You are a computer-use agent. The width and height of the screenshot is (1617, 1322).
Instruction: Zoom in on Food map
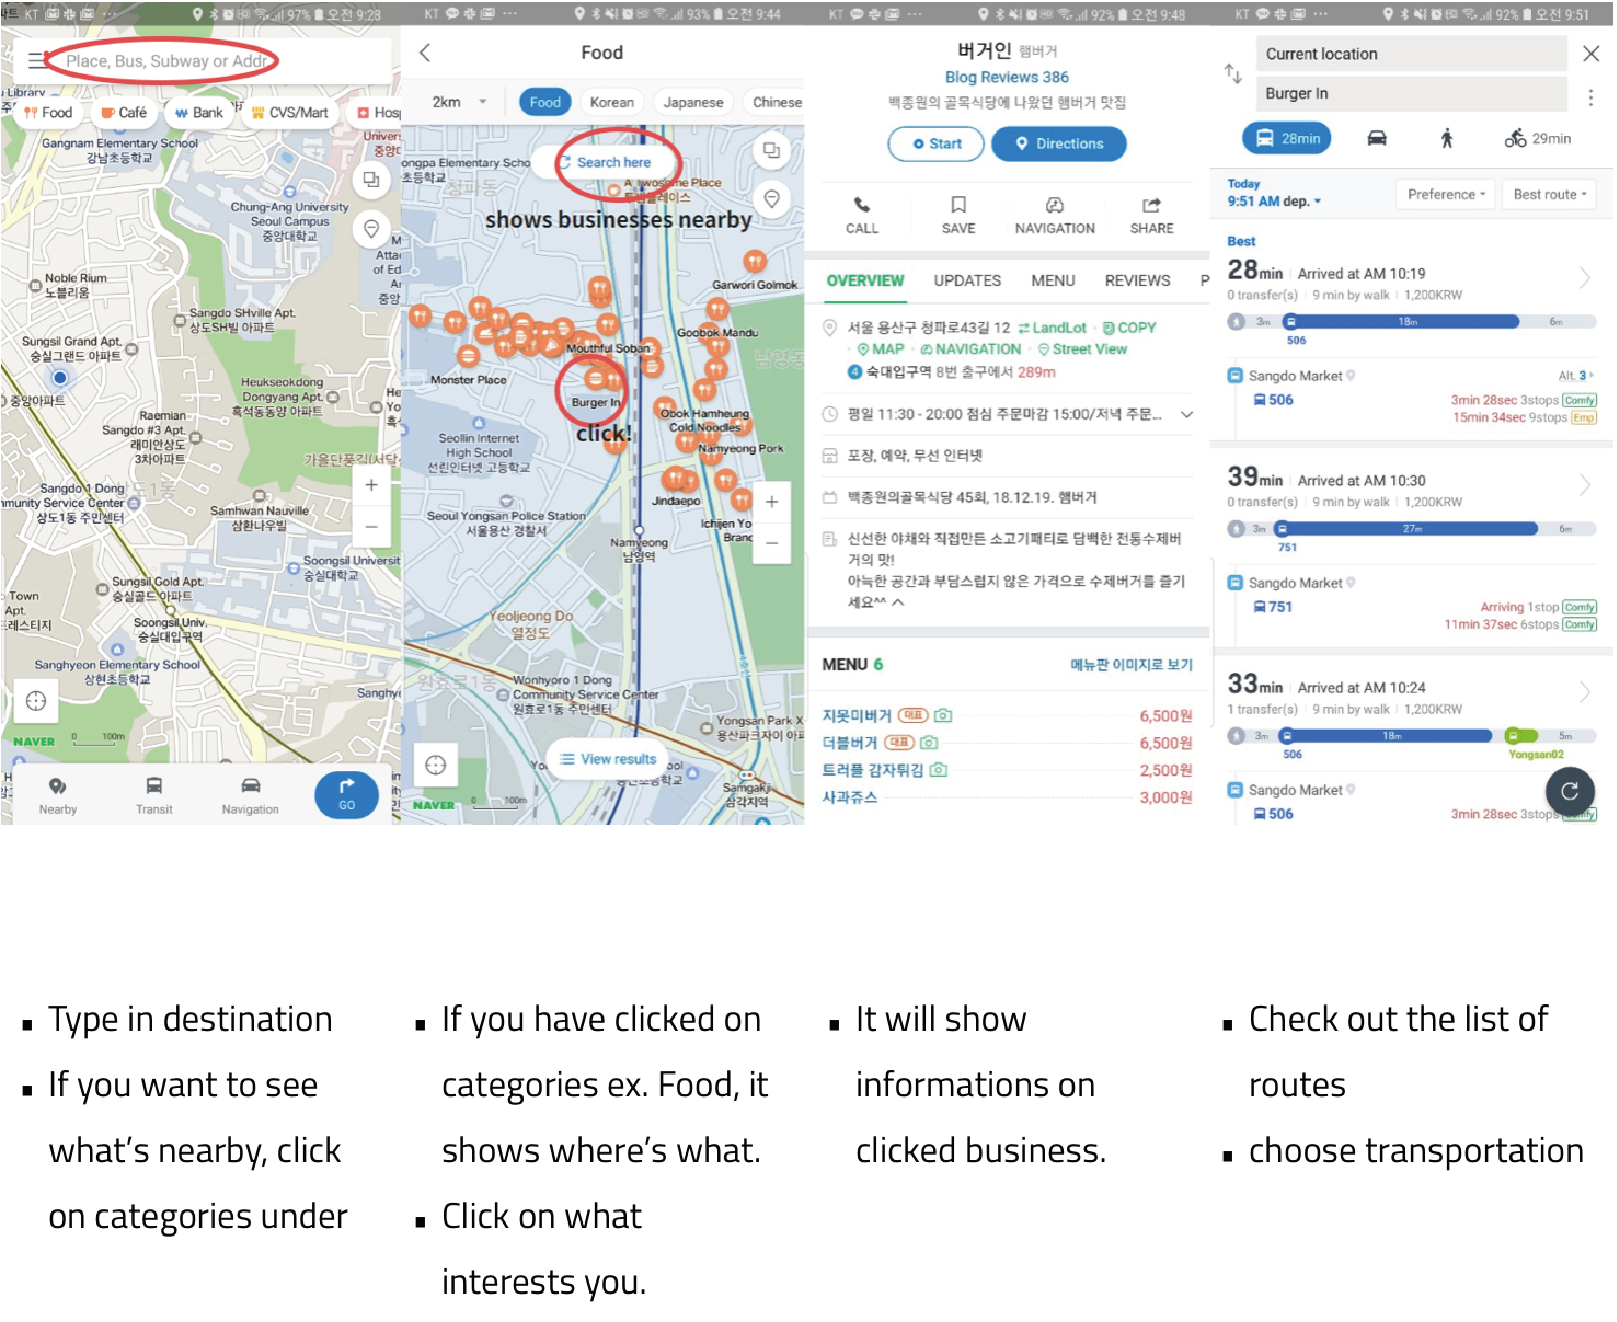(772, 502)
